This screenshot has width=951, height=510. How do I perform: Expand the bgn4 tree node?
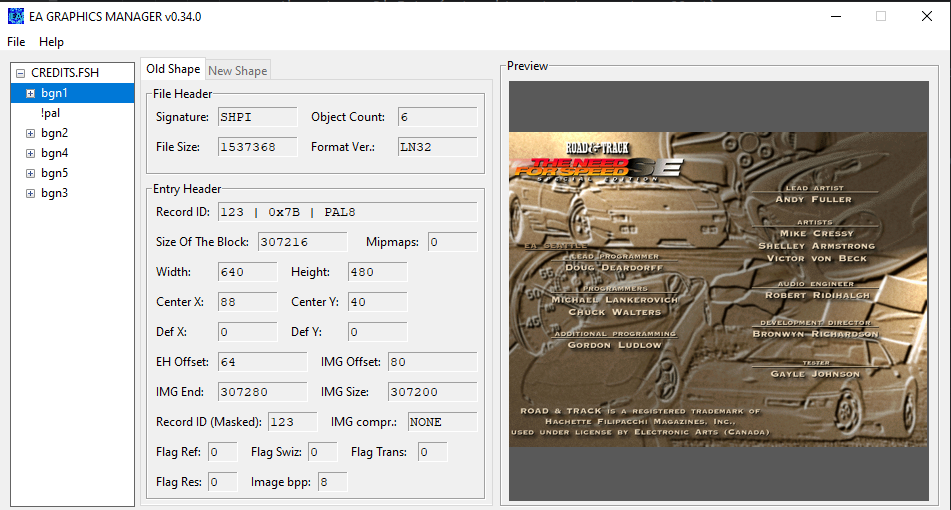coord(30,153)
